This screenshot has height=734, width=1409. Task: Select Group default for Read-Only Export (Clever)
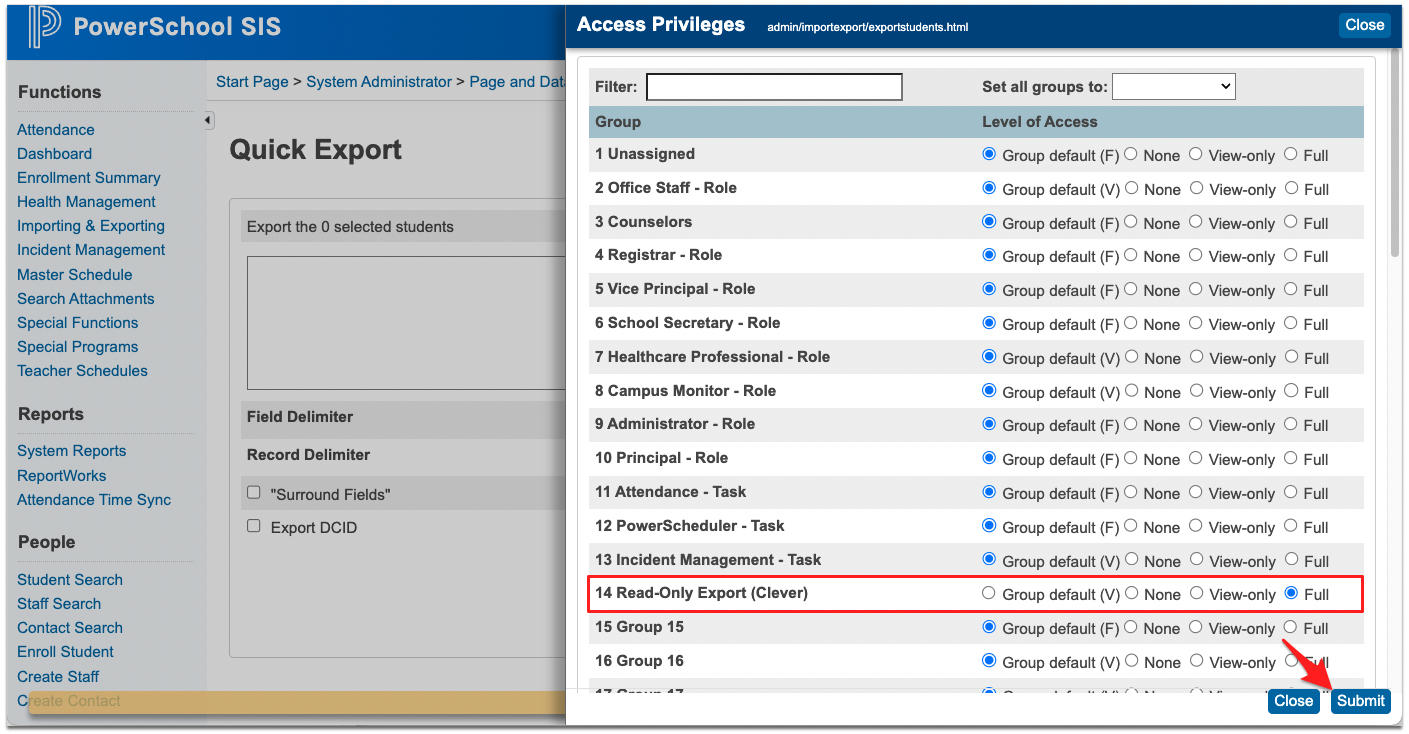(988, 593)
